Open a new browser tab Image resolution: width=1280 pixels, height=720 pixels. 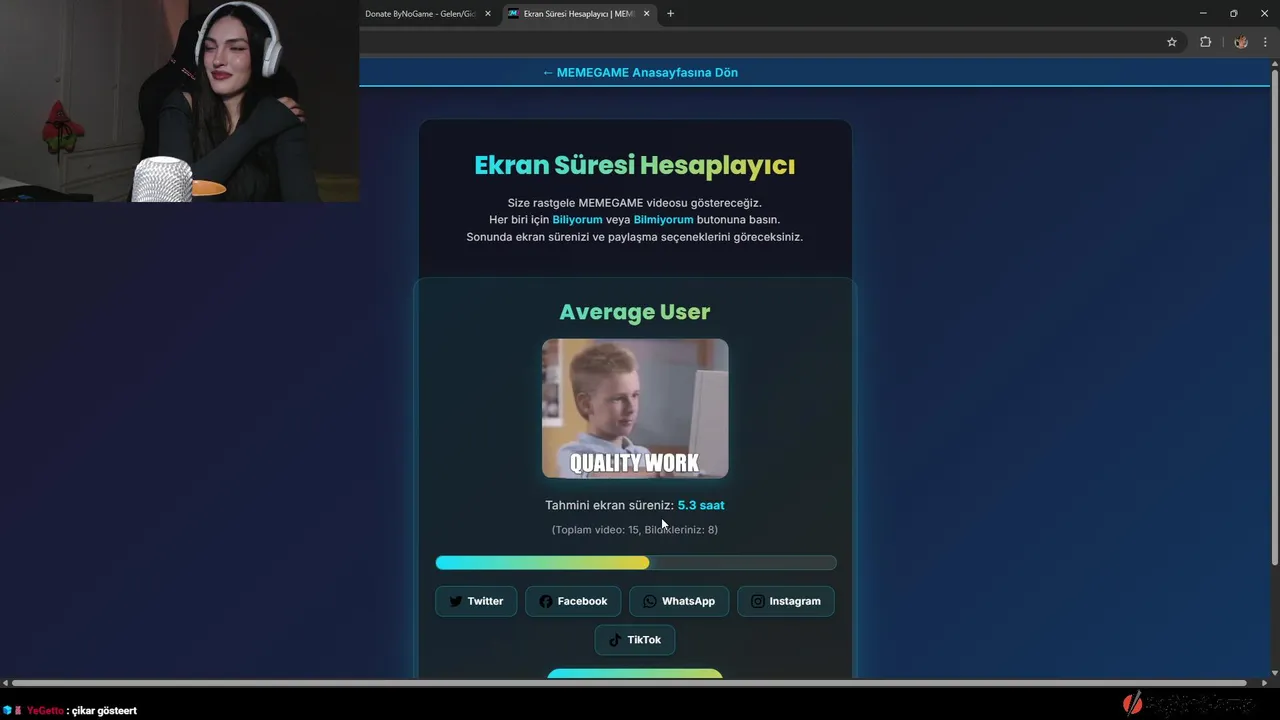[x=670, y=14]
